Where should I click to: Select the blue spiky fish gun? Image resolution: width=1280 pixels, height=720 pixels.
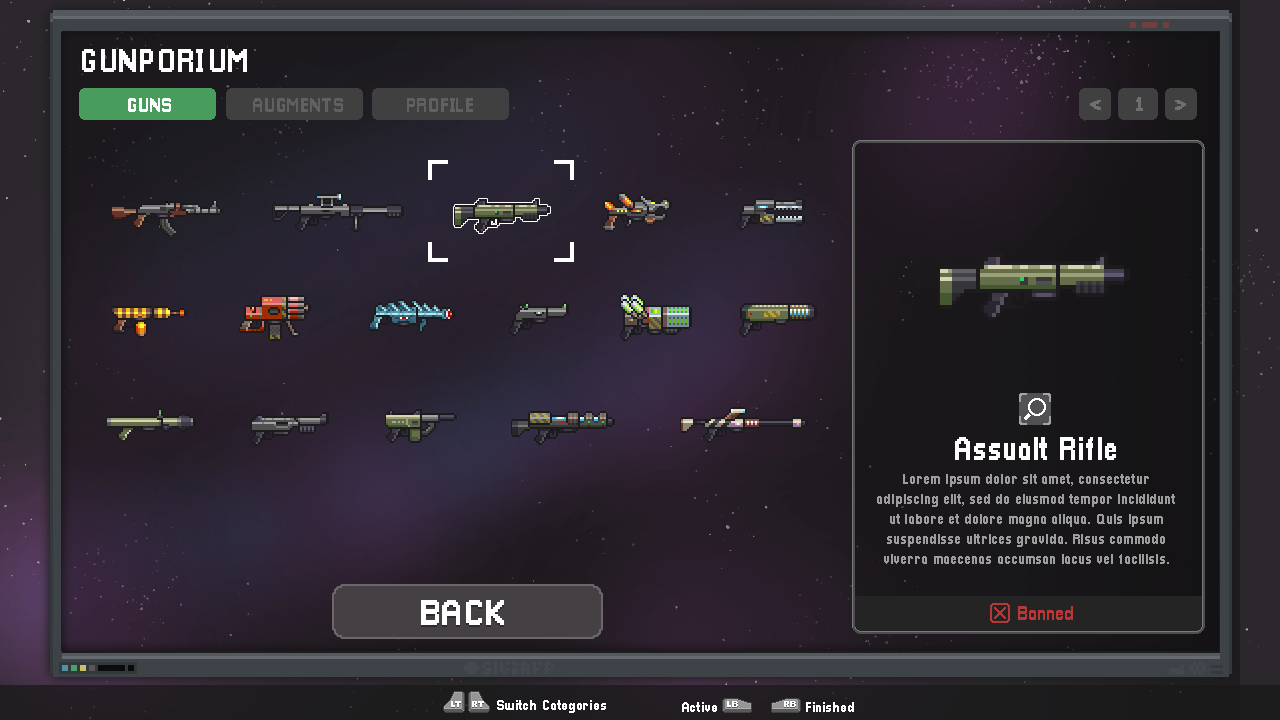411,315
